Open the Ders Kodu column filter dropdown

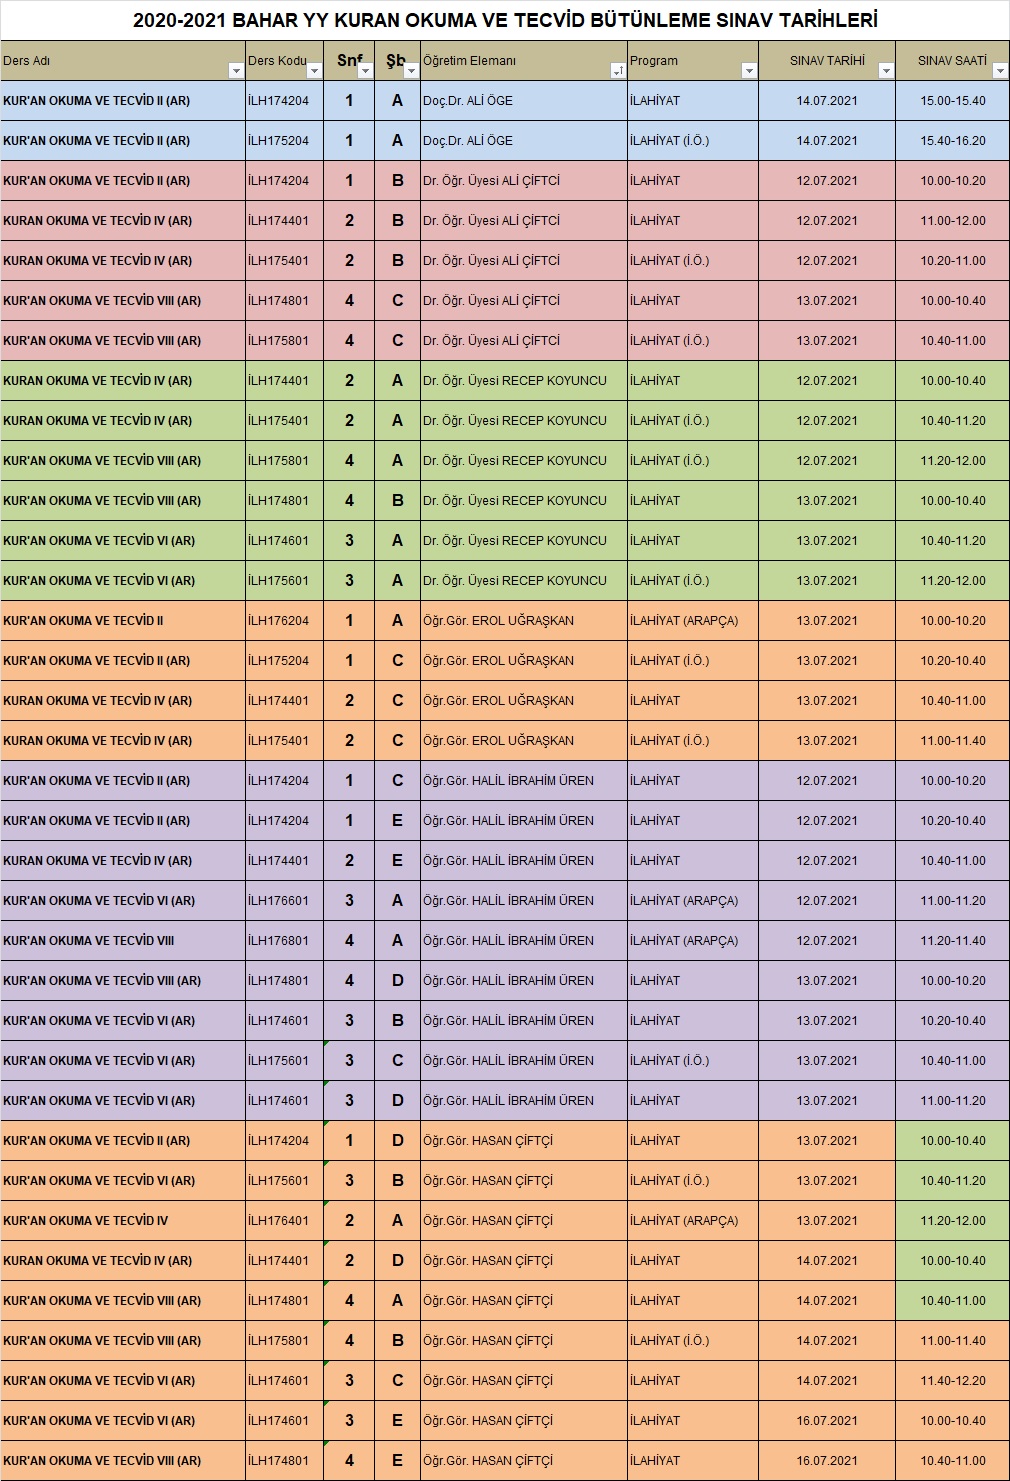(315, 71)
